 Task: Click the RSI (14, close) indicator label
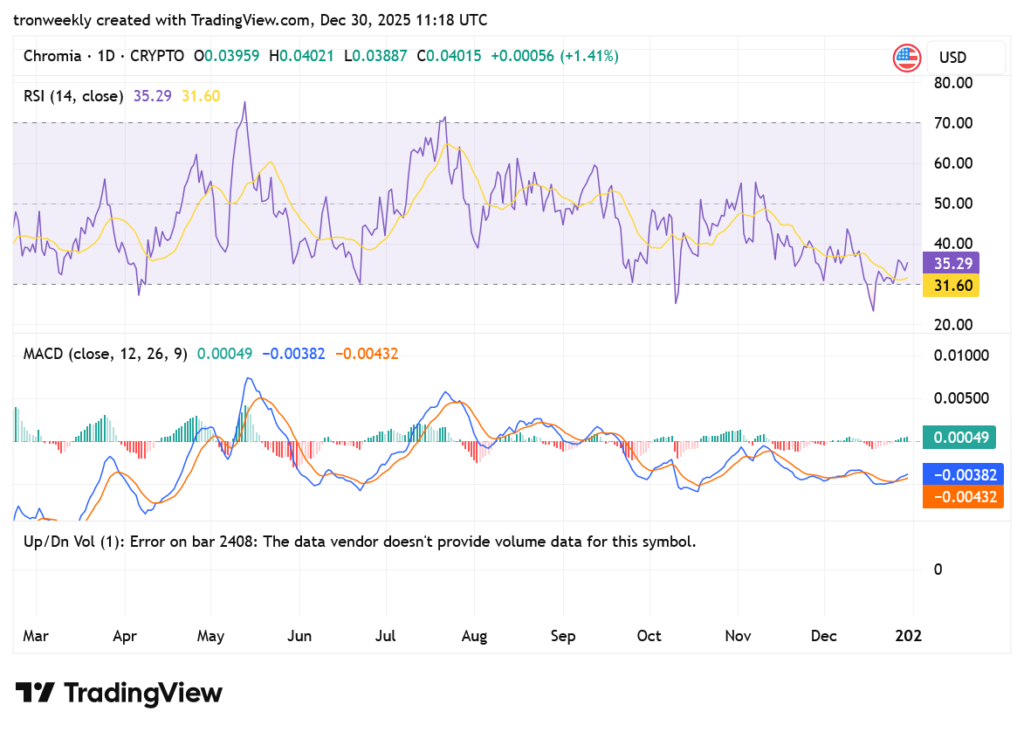click(74, 96)
